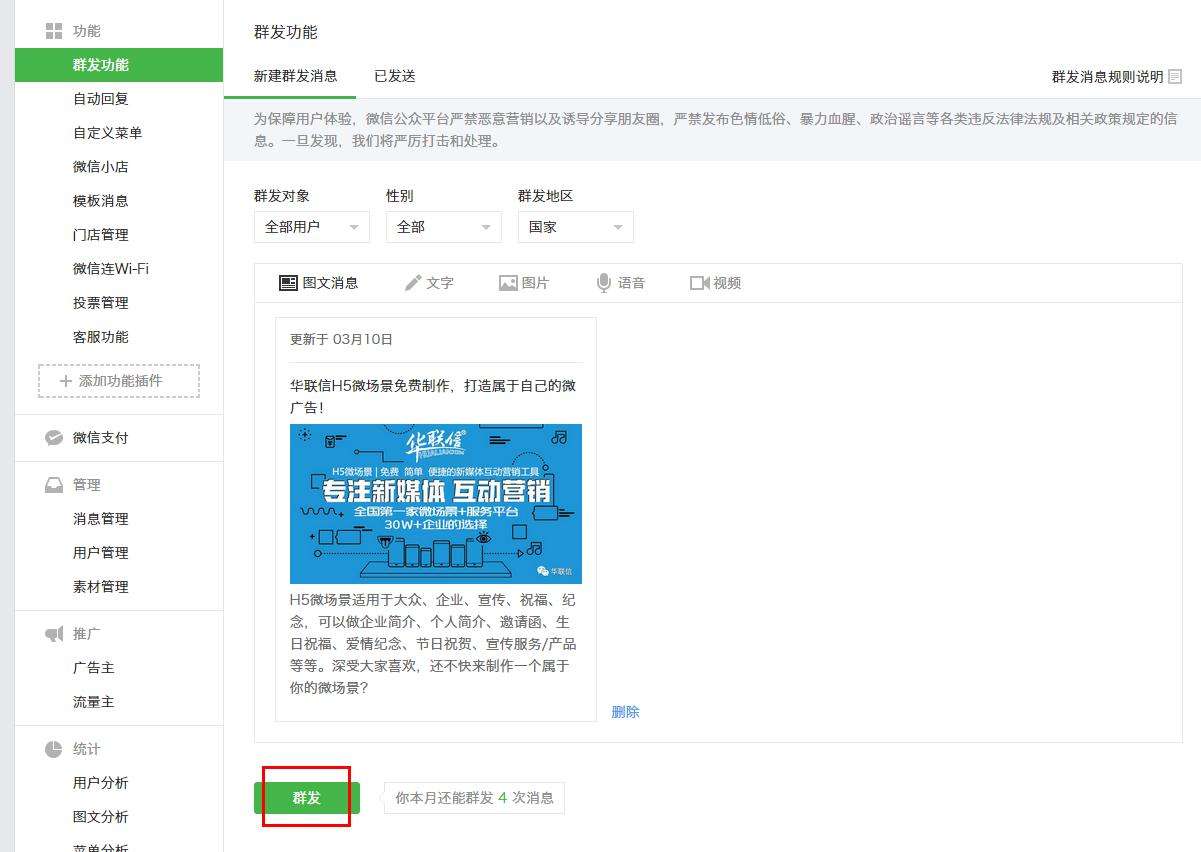This screenshot has width=1201, height=852.
Task: Select the 图文消息 message type icon
Action: 288,283
